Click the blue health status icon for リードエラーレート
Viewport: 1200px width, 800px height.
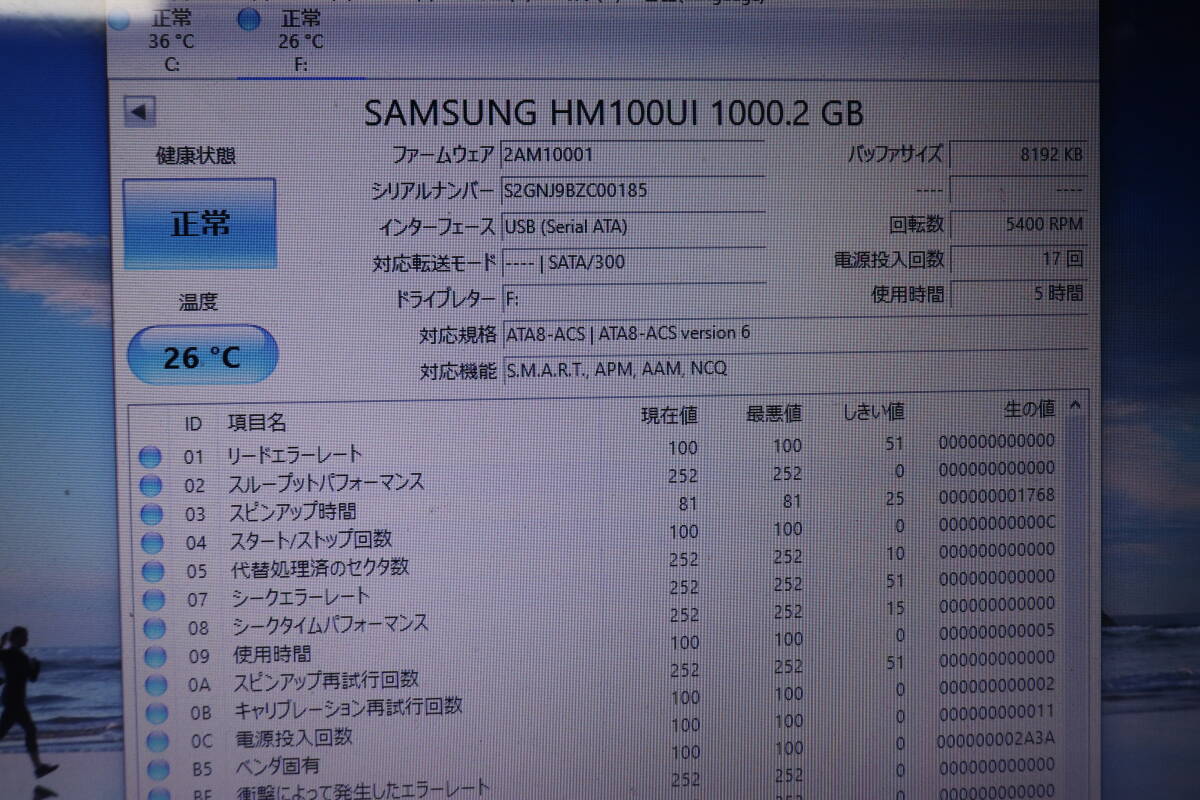click(x=152, y=457)
